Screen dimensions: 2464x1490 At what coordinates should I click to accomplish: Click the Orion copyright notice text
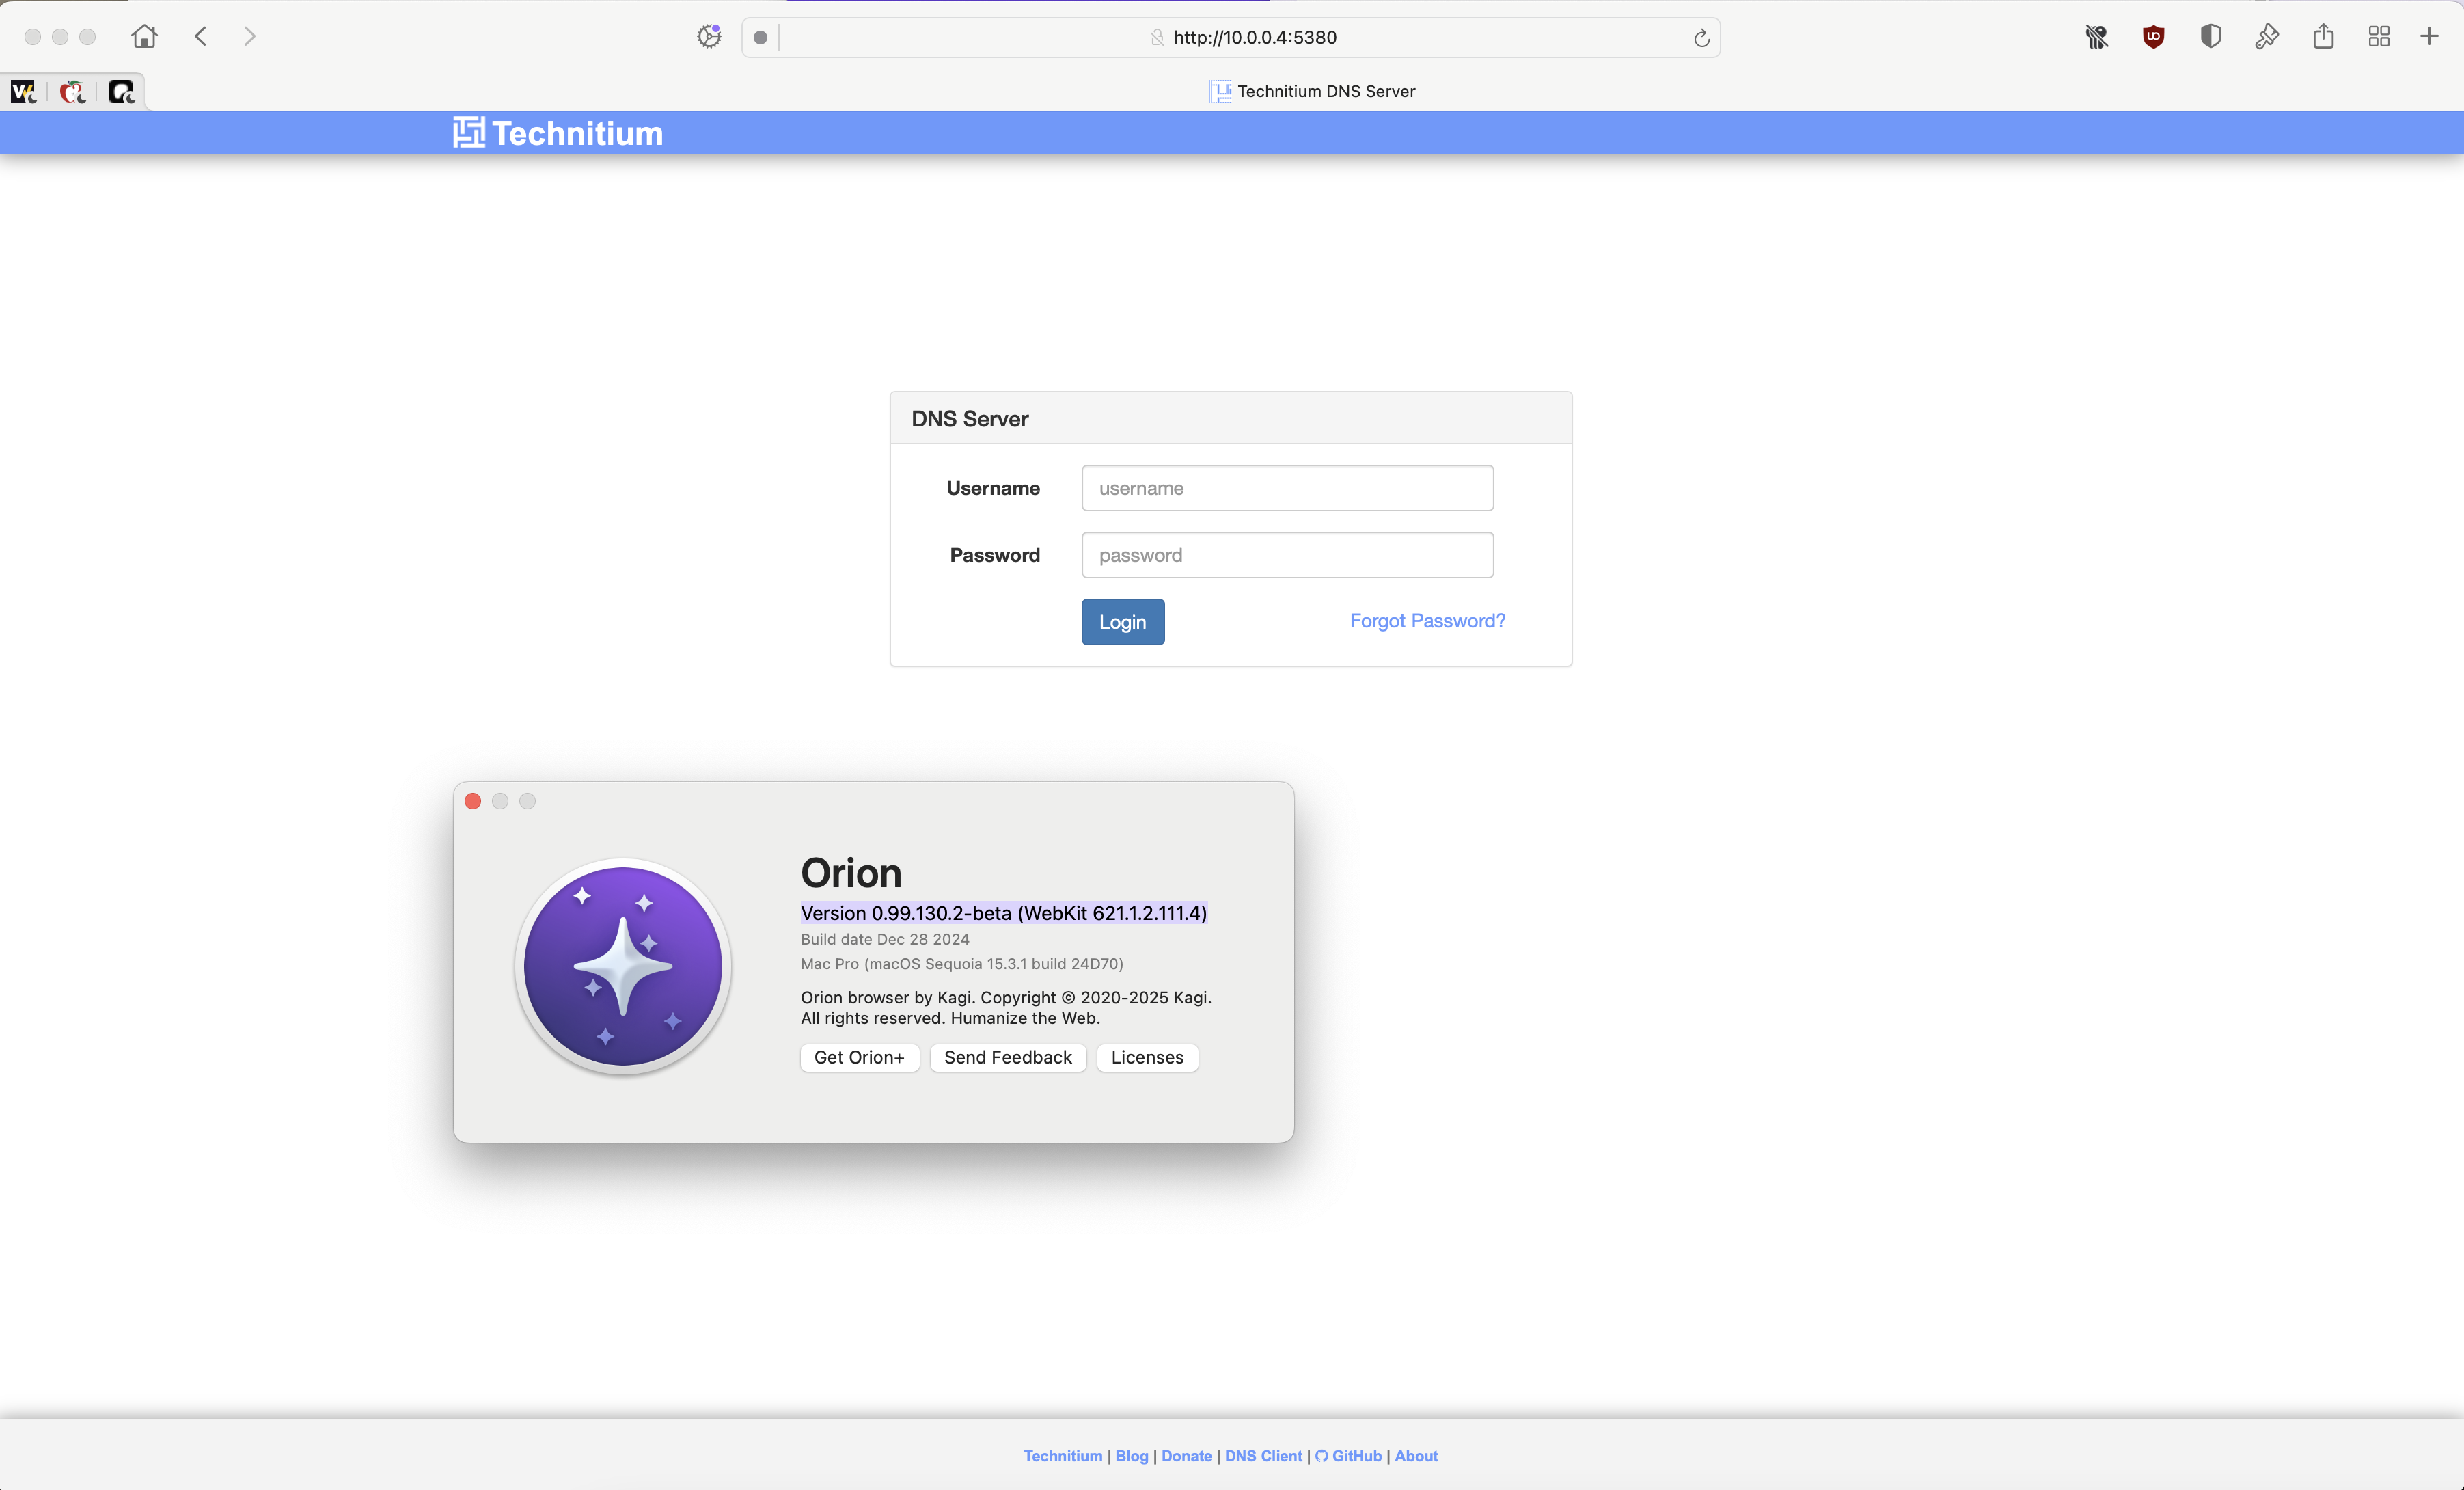pyautogui.click(x=1006, y=1008)
